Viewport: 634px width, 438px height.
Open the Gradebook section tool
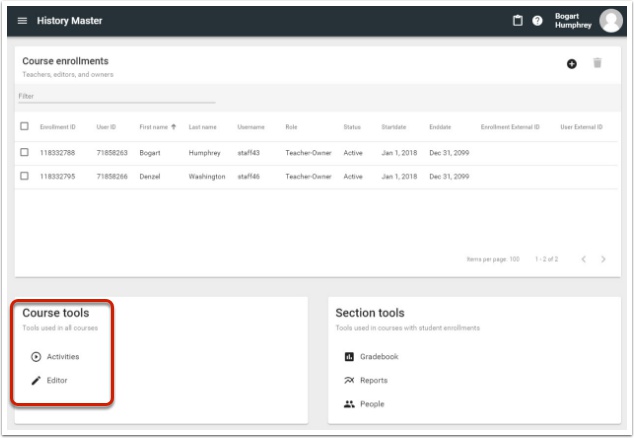(378, 356)
